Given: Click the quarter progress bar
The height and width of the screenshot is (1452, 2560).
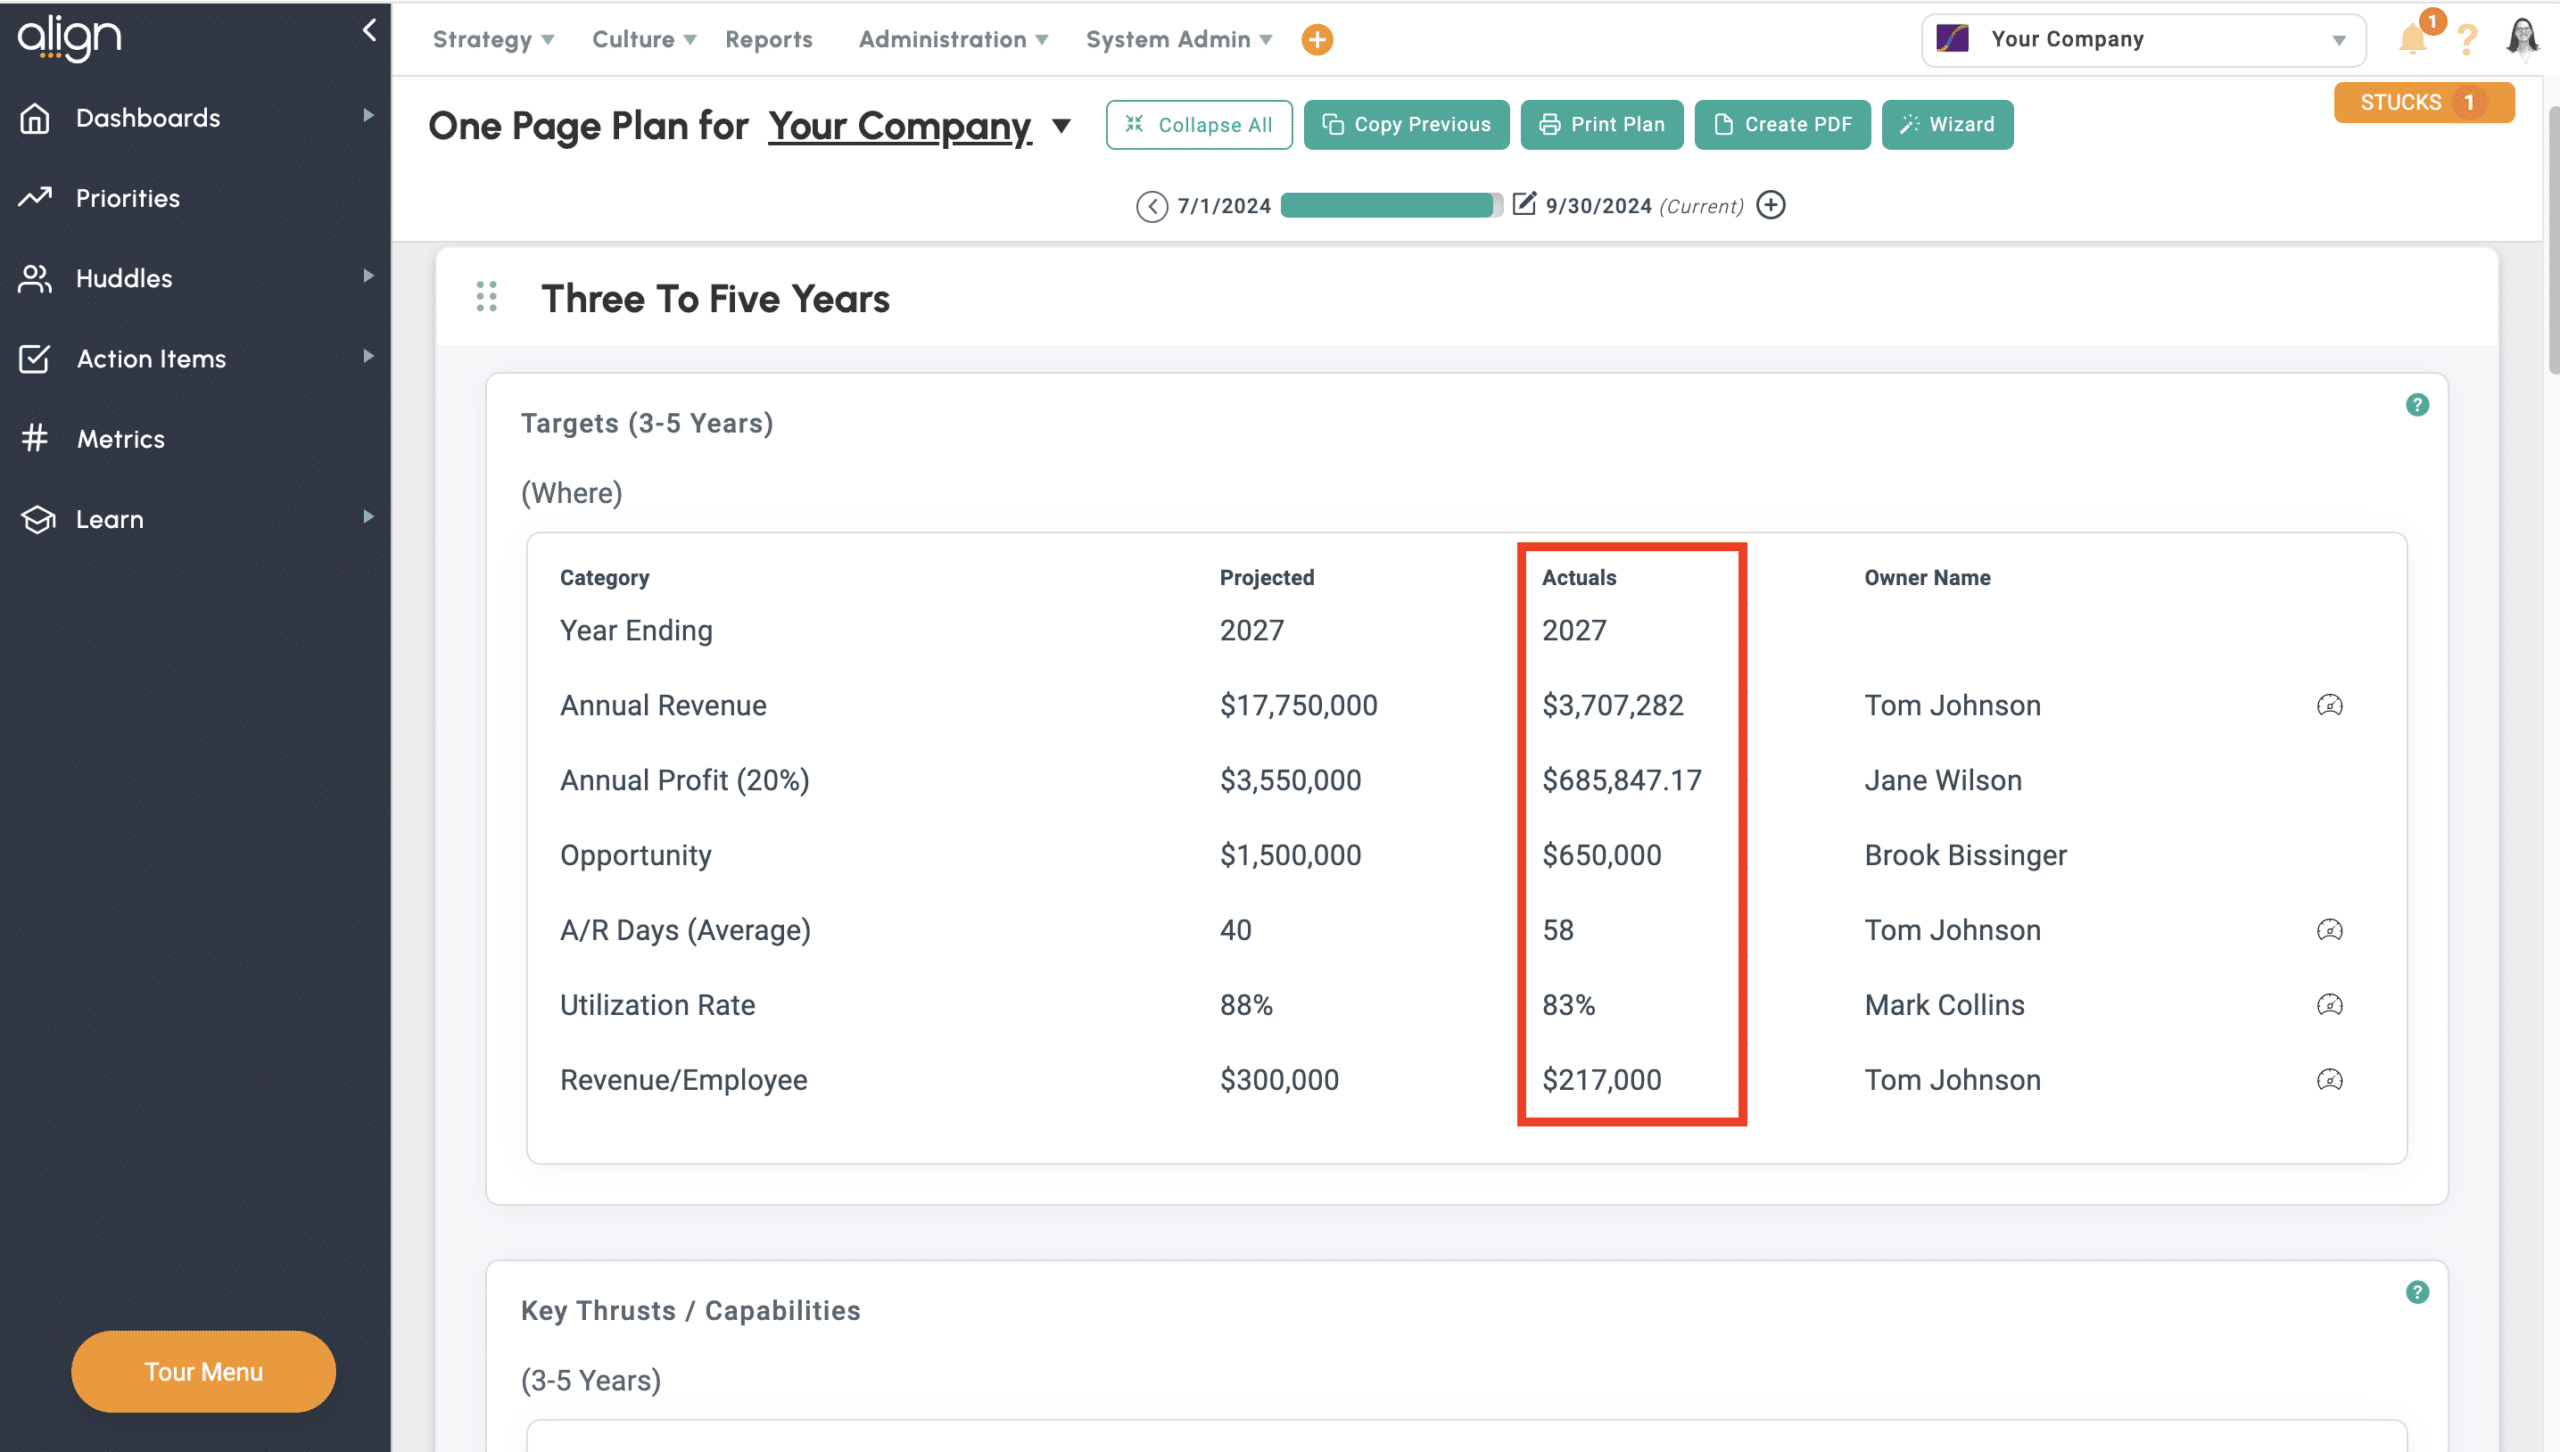Looking at the screenshot, I should [1390, 206].
